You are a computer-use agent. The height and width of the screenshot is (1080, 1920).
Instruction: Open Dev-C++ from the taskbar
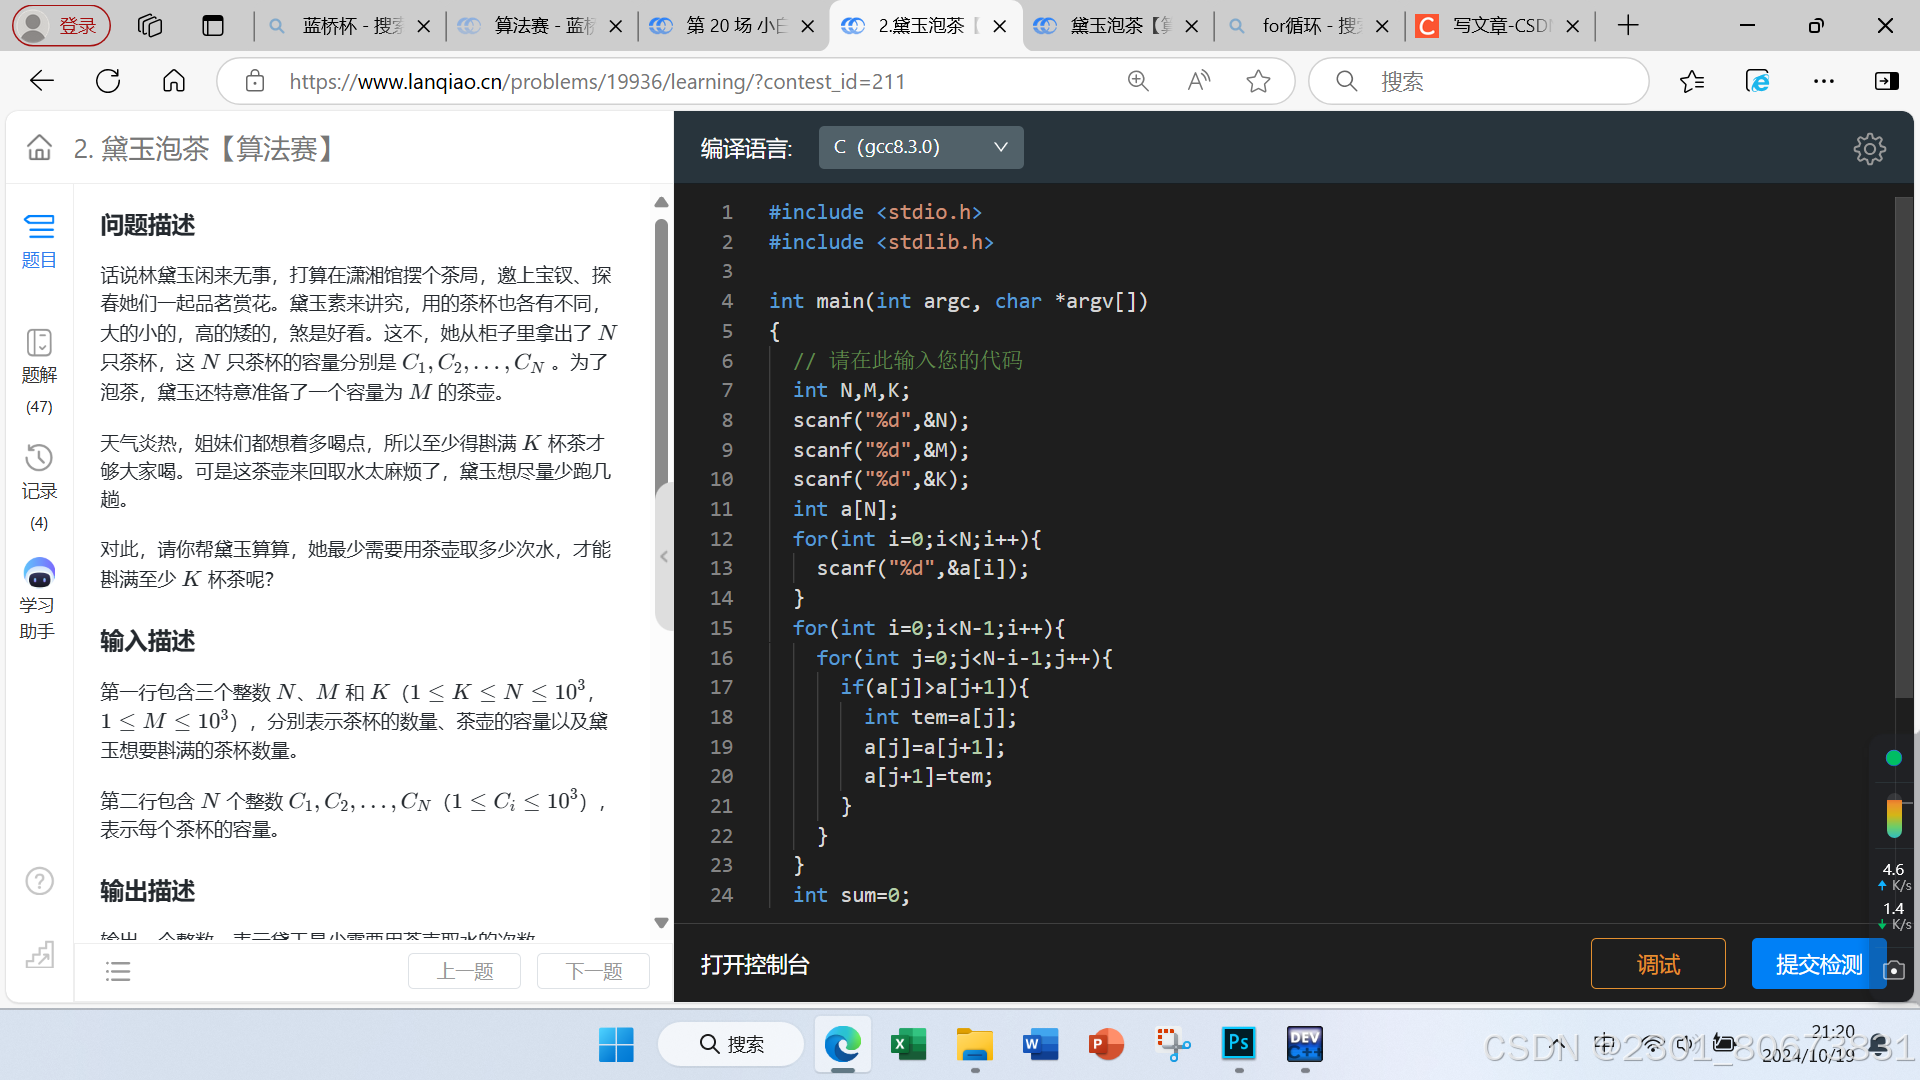click(x=1304, y=1044)
